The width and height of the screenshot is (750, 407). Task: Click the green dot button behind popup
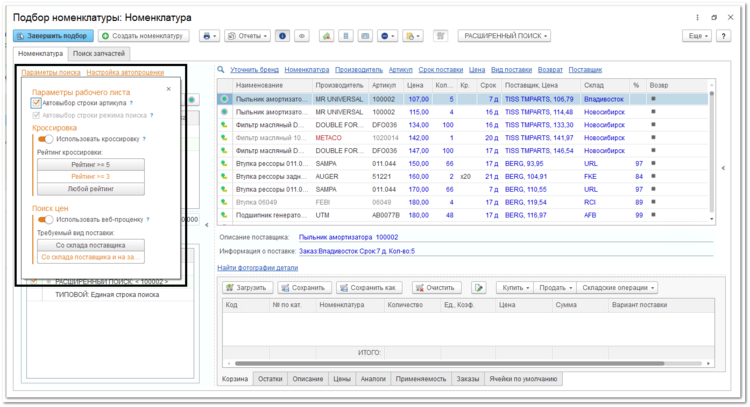tap(192, 99)
